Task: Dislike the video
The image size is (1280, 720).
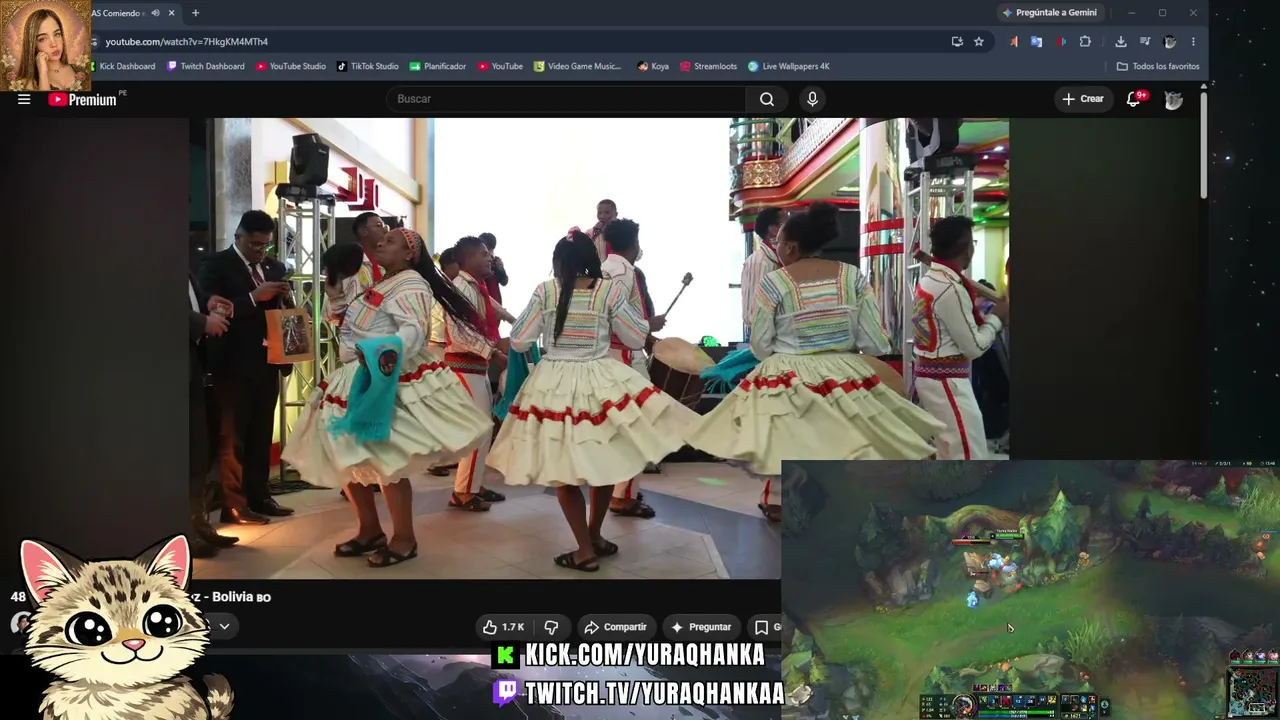Action: pyautogui.click(x=551, y=627)
